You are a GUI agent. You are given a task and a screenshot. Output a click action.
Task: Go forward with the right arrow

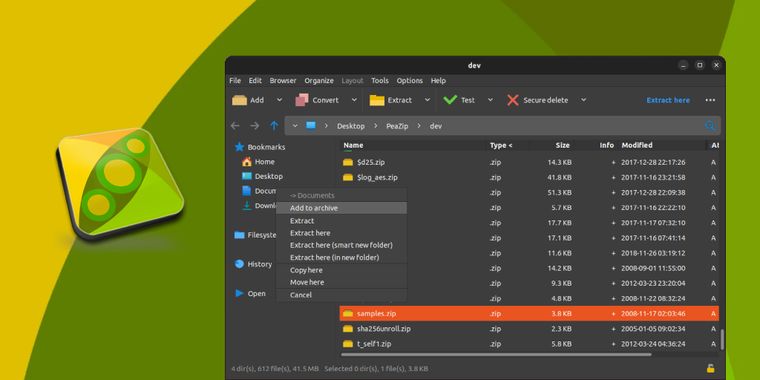click(x=254, y=126)
